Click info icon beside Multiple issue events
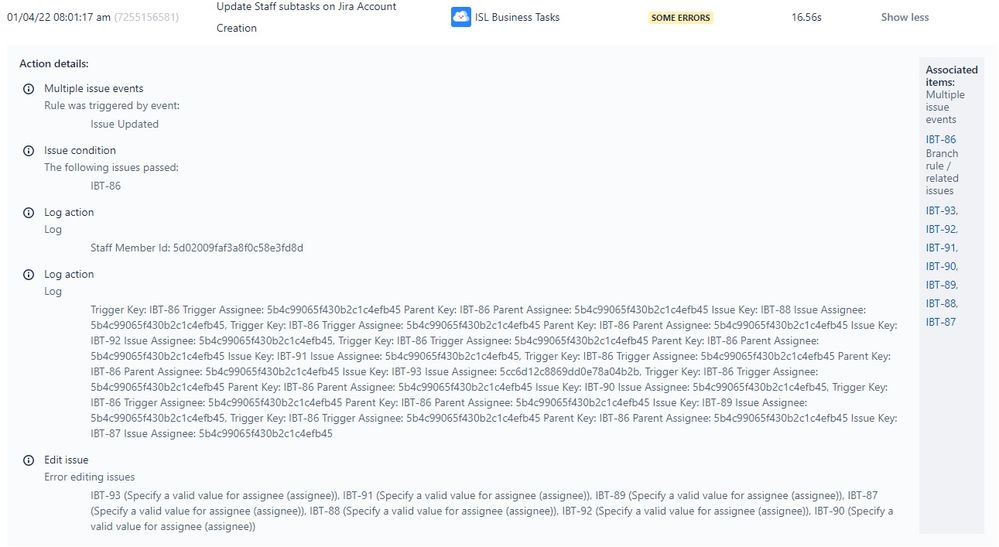Viewport: 999px width, 547px height. click(x=29, y=89)
